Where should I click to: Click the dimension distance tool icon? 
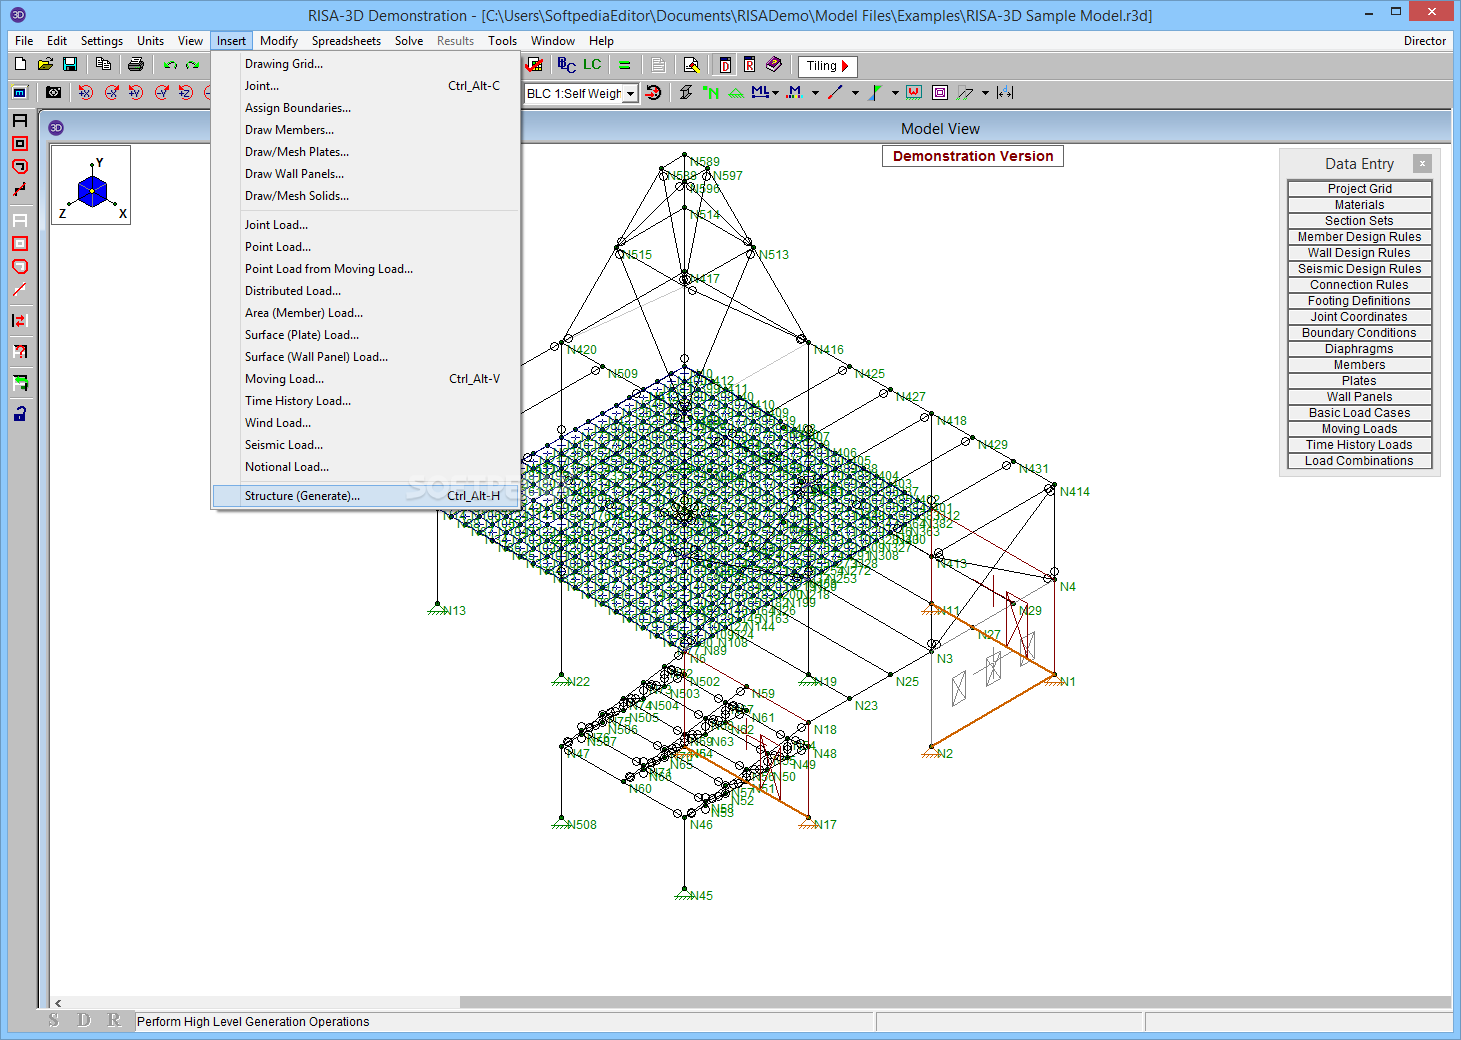[x=1005, y=92]
